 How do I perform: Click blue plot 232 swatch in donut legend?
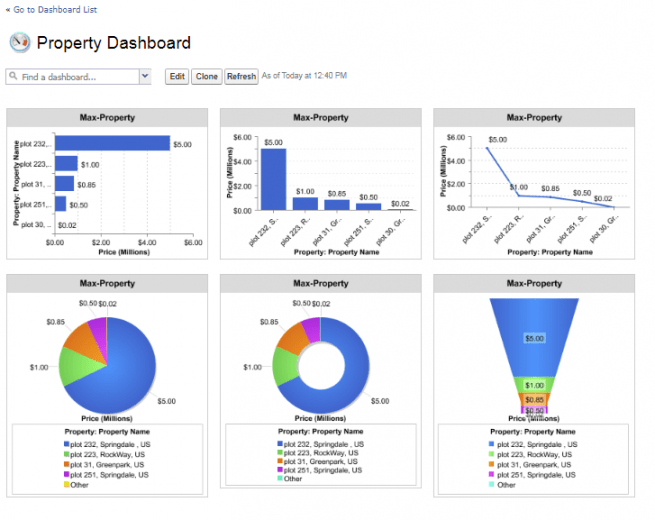[280, 444]
